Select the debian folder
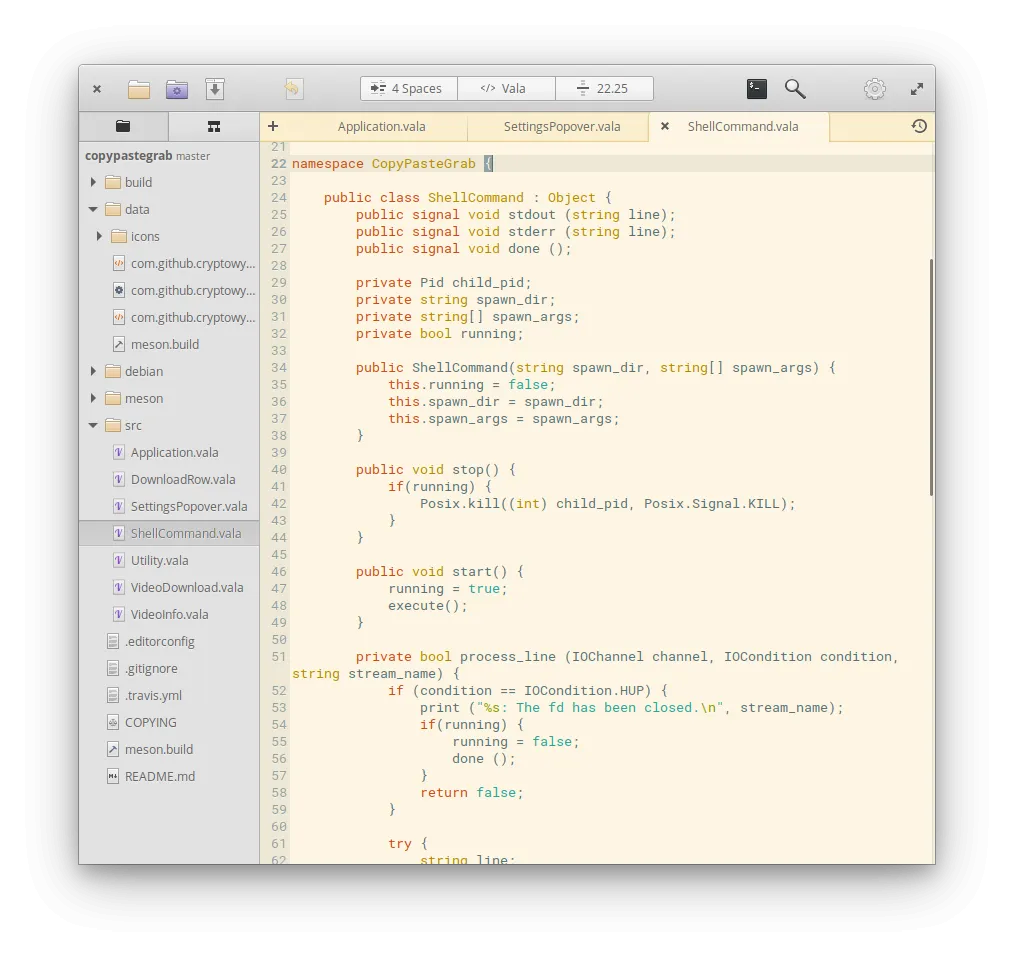This screenshot has height=957, width=1014. coord(169,371)
